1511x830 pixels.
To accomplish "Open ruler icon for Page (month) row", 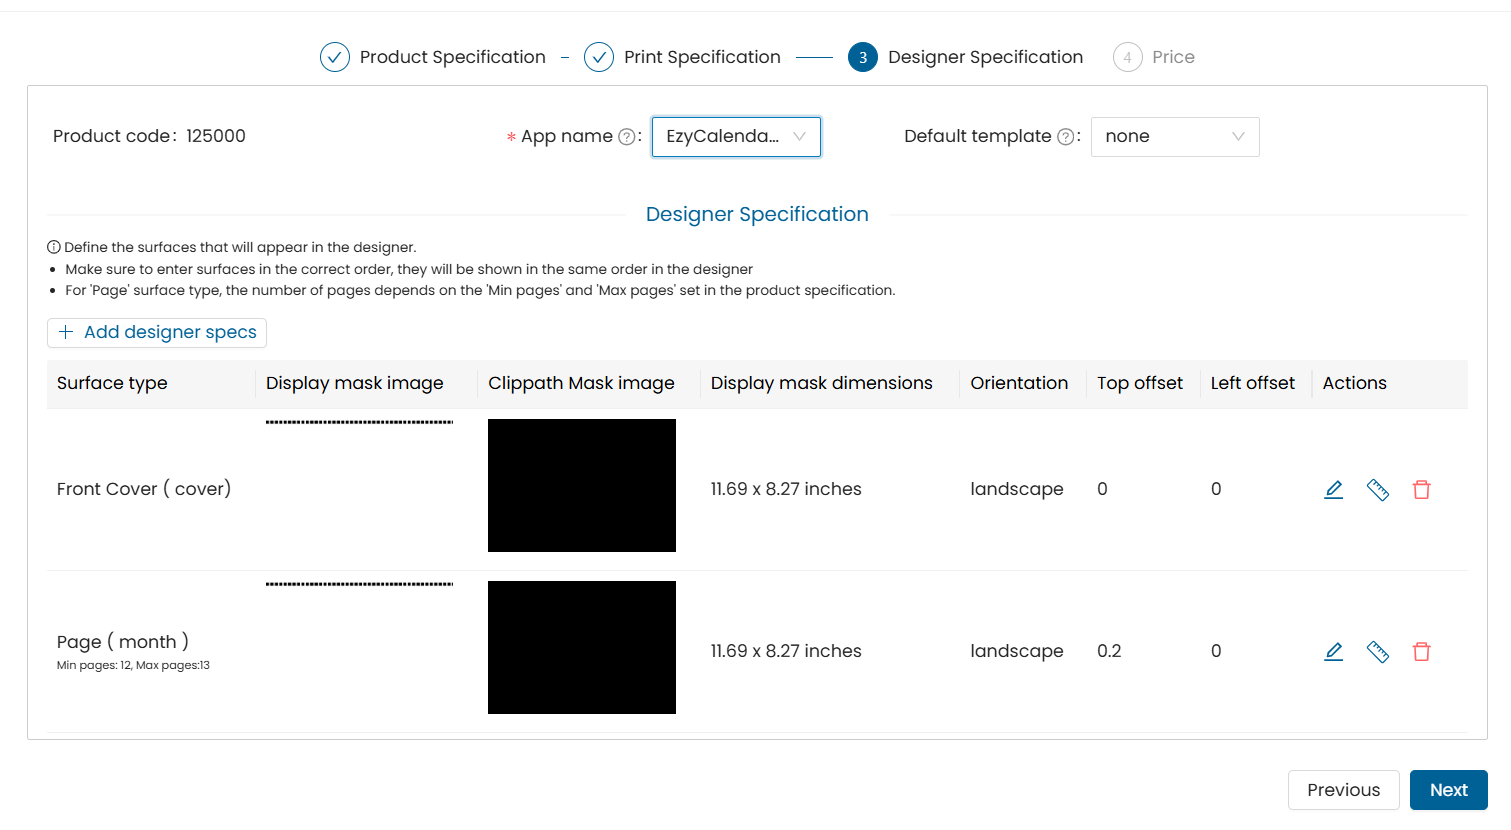I will [1378, 652].
